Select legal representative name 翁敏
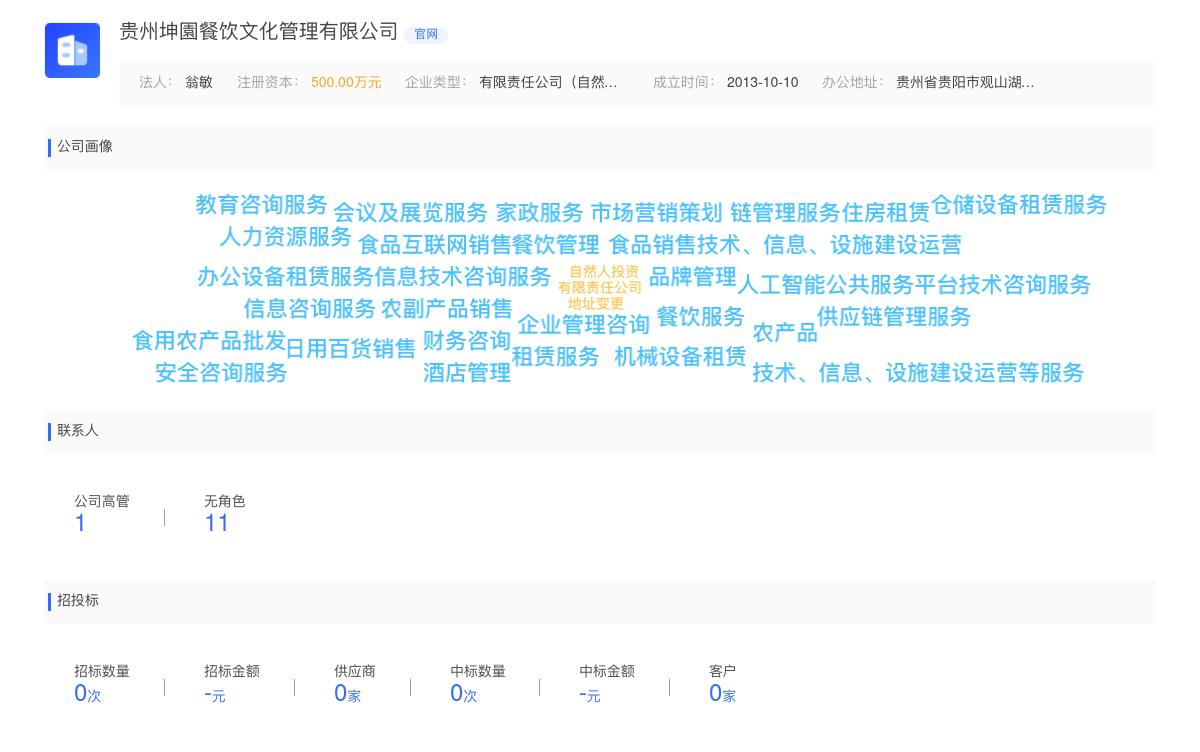The width and height of the screenshot is (1200, 752). [199, 83]
